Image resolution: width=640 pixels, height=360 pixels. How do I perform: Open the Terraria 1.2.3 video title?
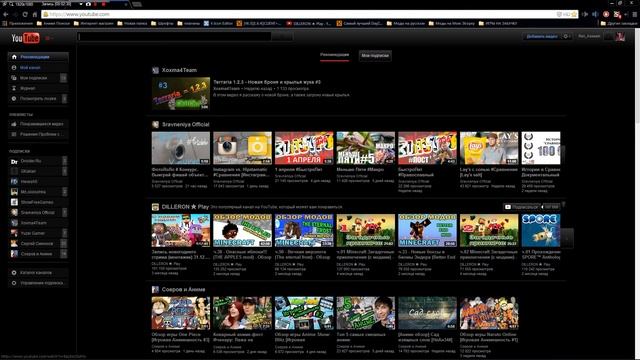tap(267, 82)
